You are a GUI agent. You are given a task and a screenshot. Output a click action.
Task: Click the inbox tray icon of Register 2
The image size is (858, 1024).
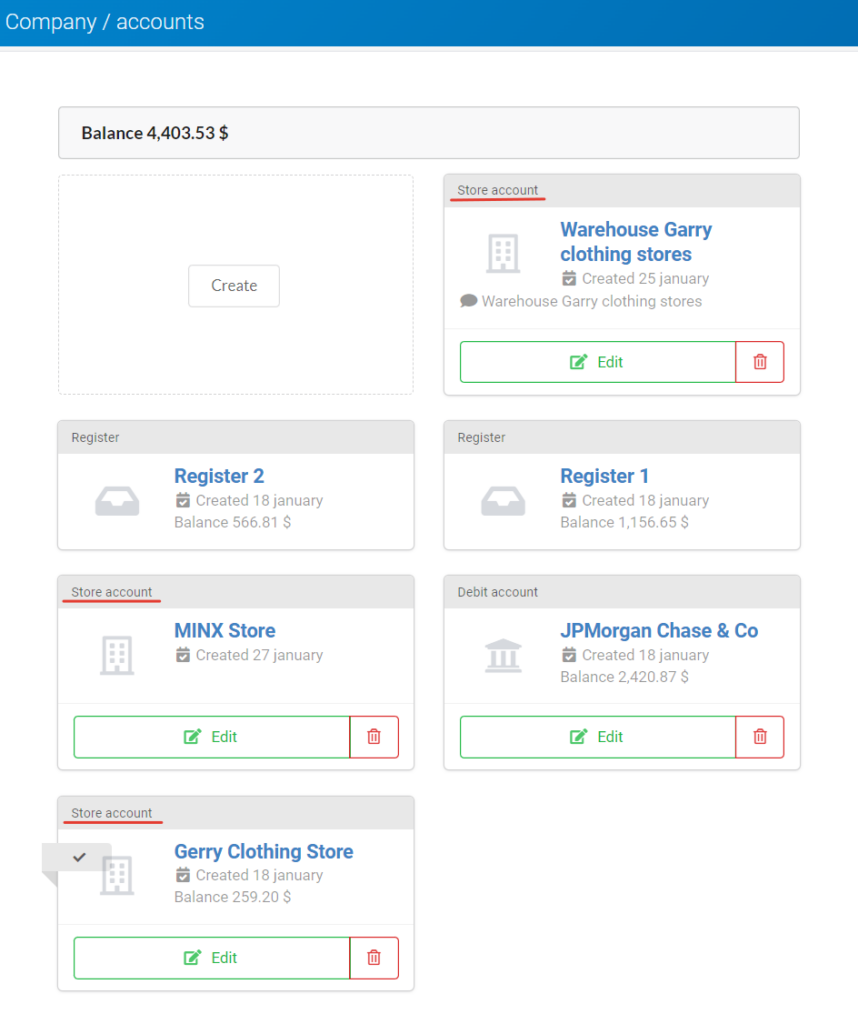pos(117,501)
